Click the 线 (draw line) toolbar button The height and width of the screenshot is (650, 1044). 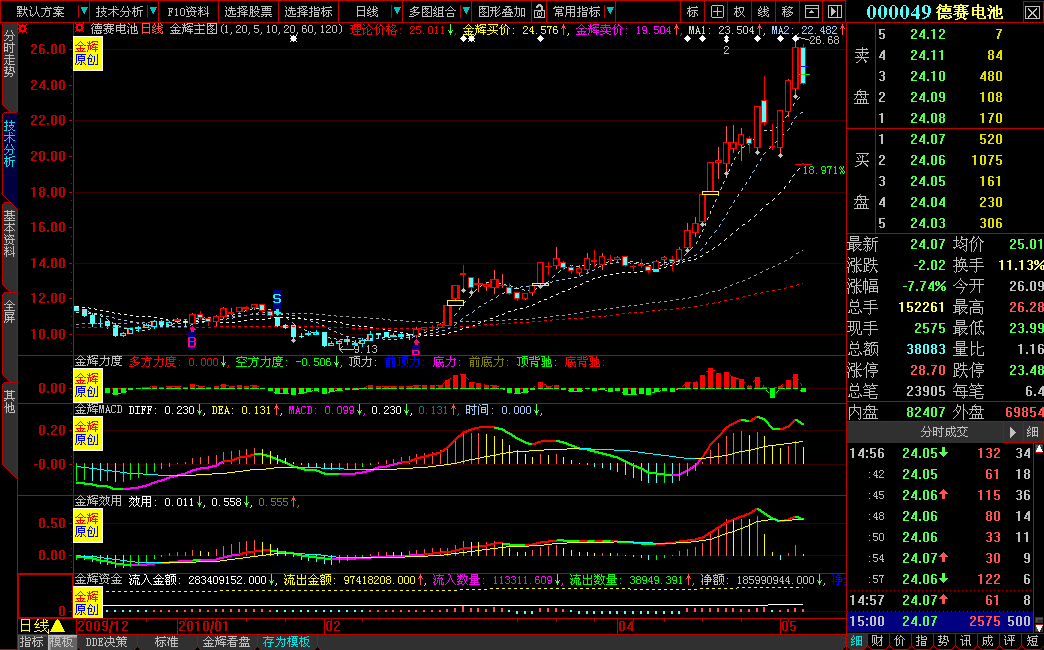(764, 11)
